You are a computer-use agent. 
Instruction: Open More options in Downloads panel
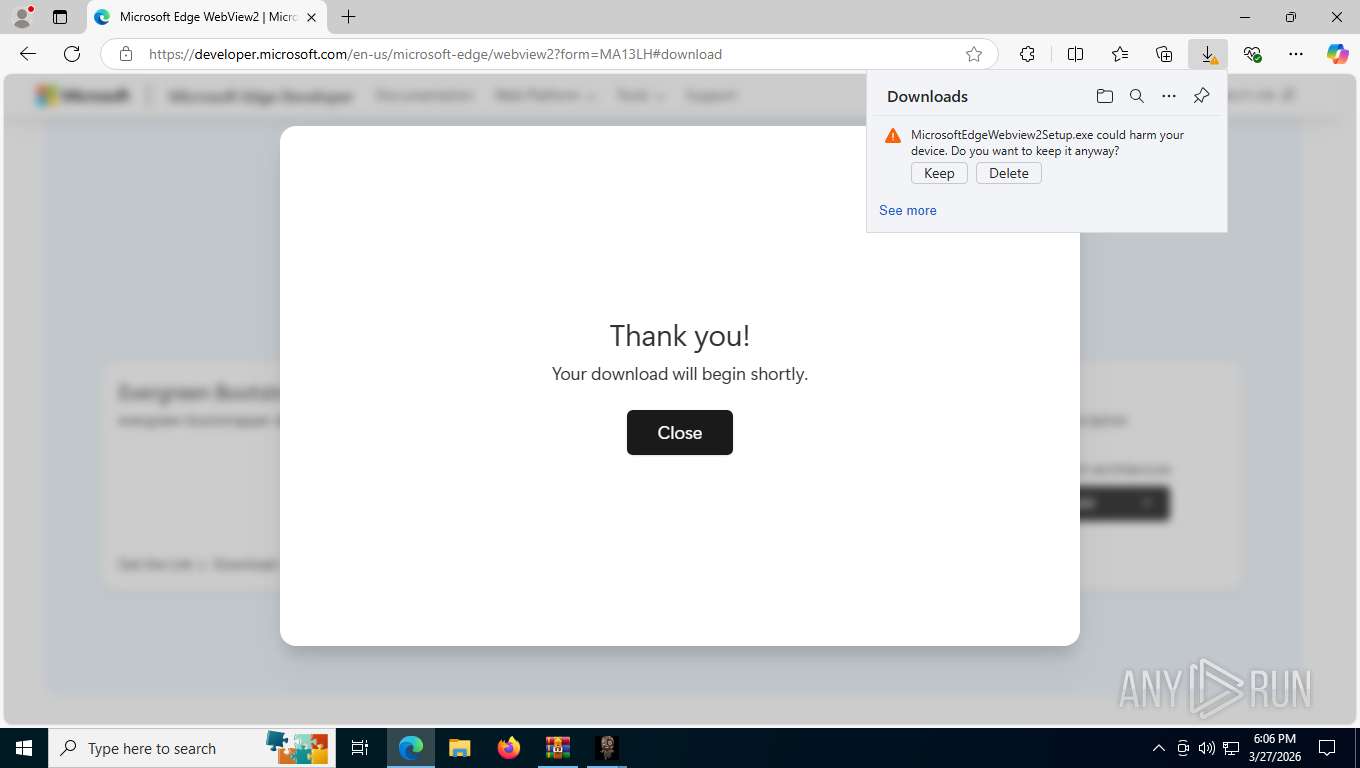(1169, 96)
